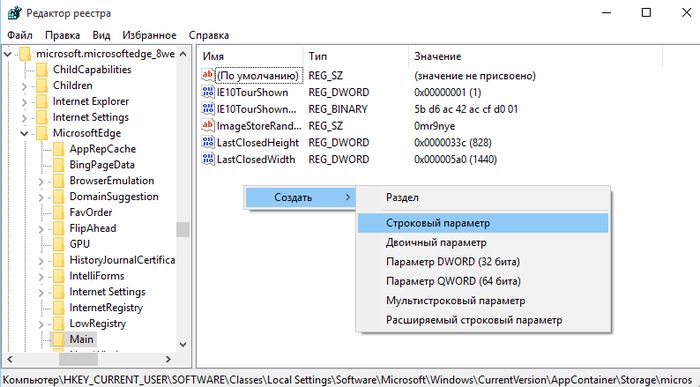Choose Параметр DWORD (32 бита)
The width and height of the screenshot is (700, 387).
tap(483, 262)
